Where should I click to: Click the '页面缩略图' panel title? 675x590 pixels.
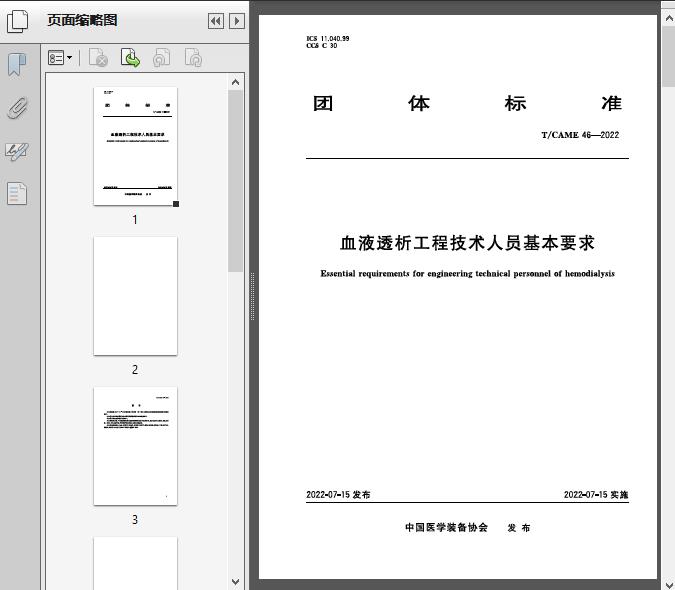click(82, 20)
